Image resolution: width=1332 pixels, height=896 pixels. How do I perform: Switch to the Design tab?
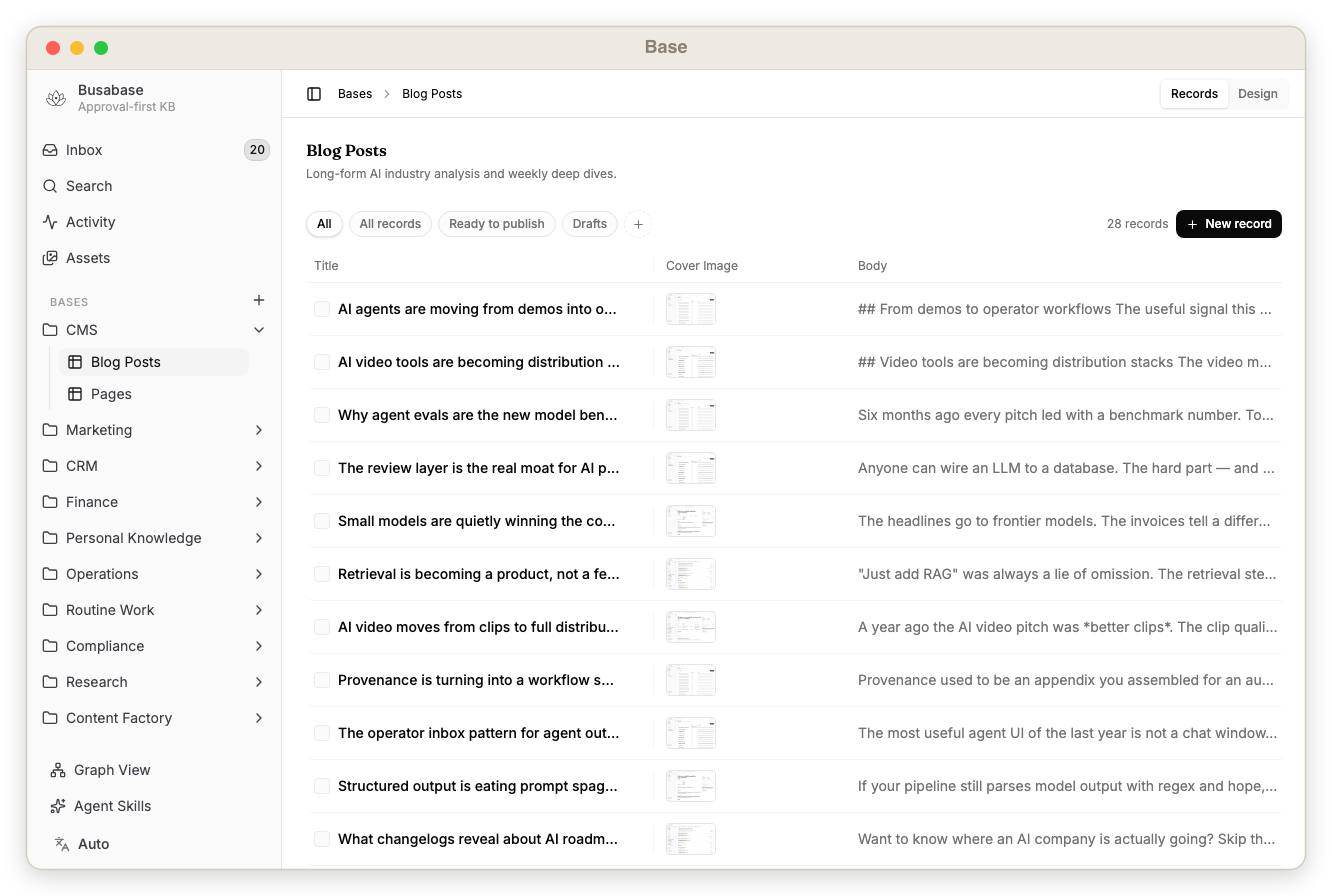[1257, 94]
